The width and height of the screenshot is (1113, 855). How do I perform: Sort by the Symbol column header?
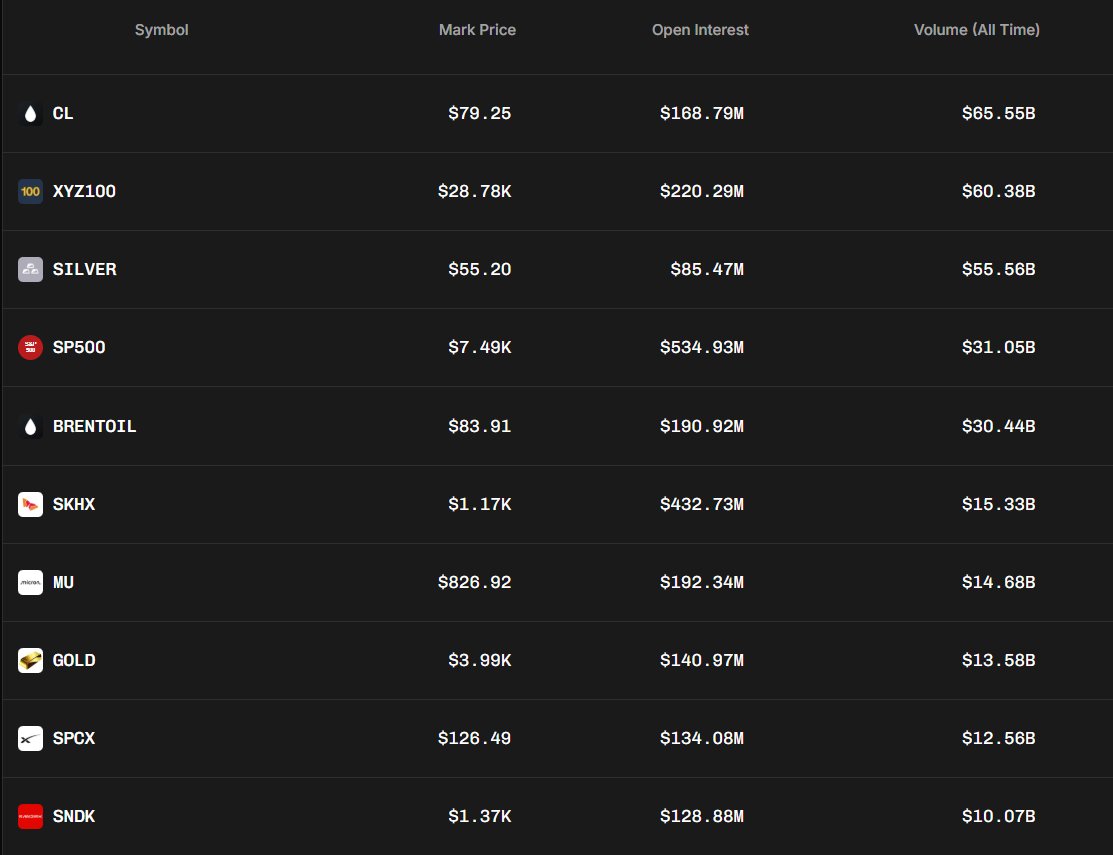click(x=162, y=30)
